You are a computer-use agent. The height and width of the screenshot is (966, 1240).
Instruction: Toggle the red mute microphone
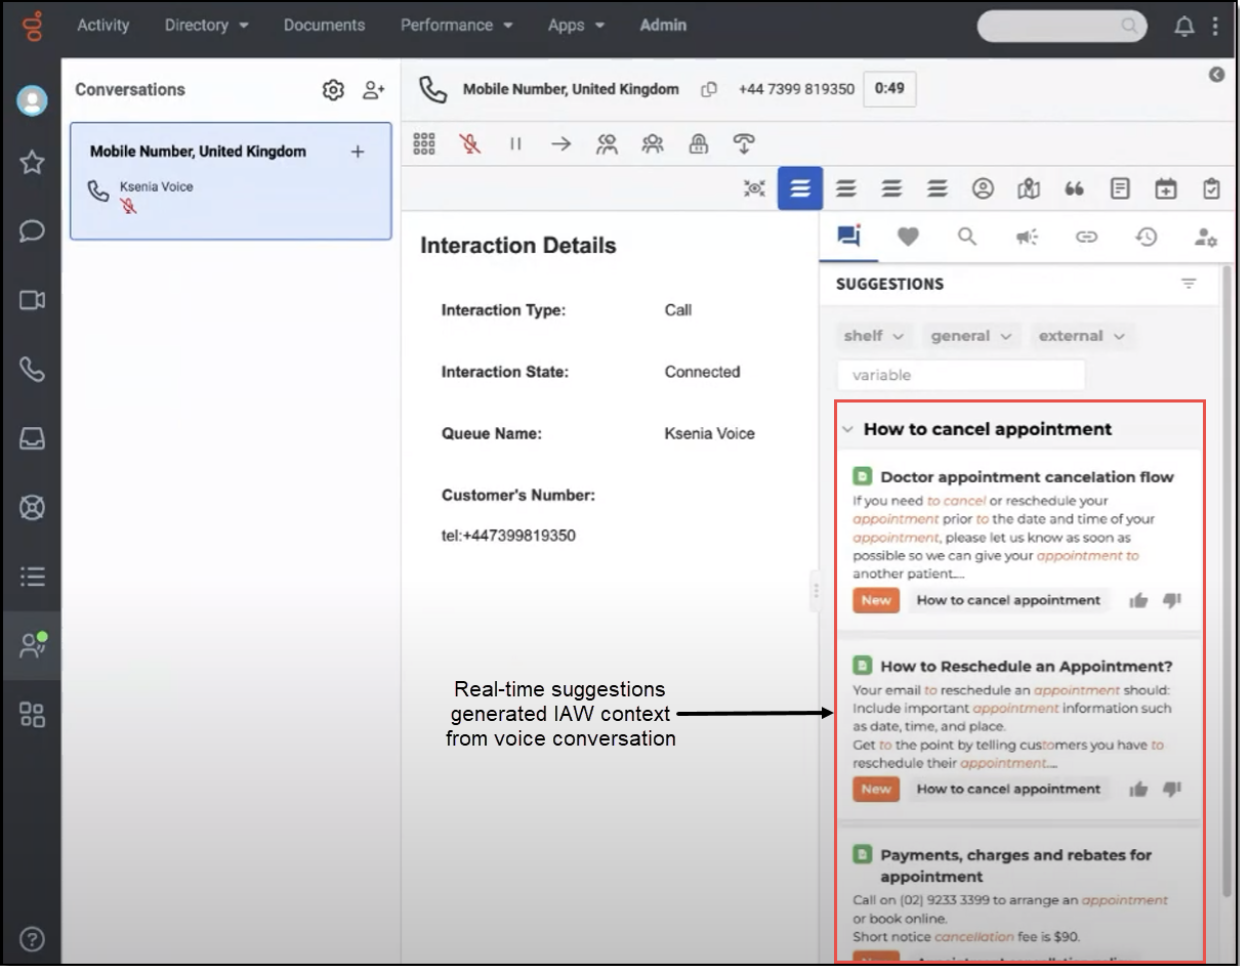[469, 144]
